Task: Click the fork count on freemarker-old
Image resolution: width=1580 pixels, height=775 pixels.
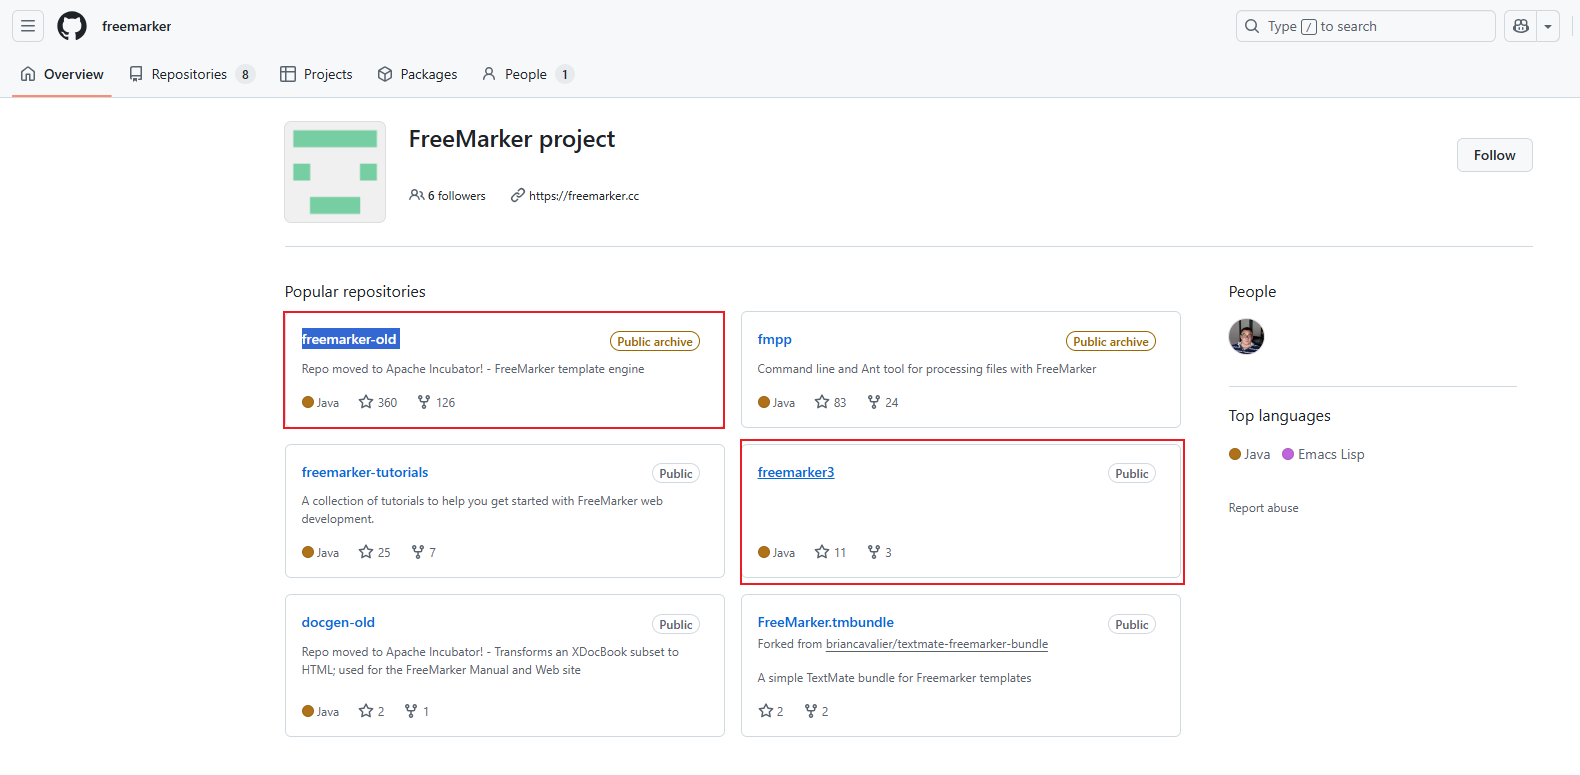Action: [436, 402]
